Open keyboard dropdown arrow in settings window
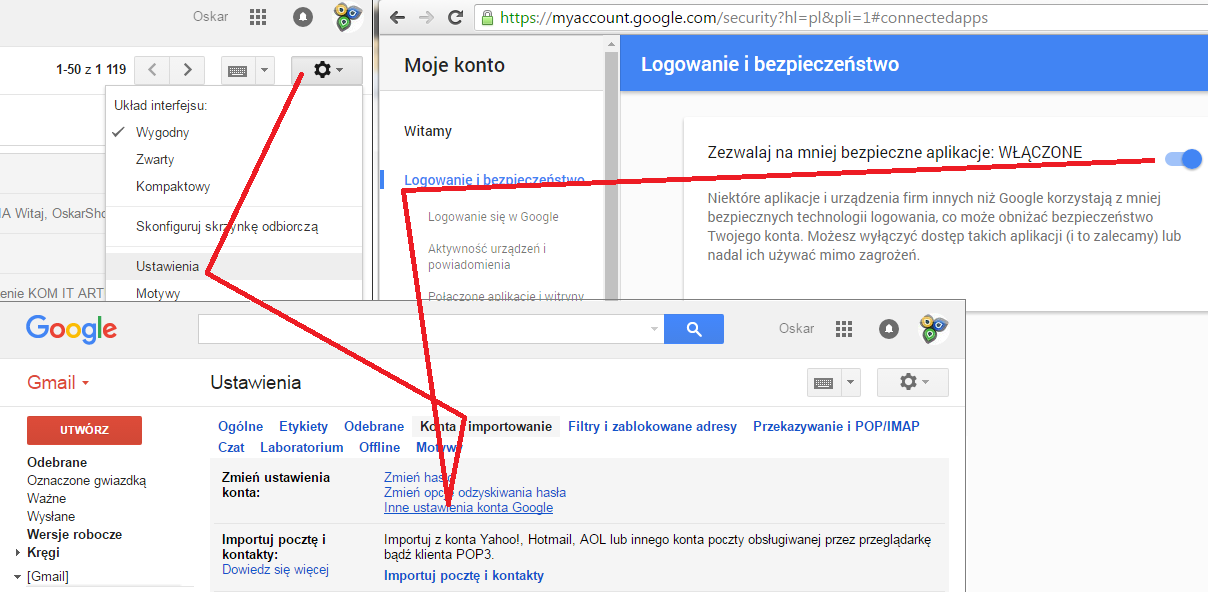The image size is (1208, 592). 850,382
